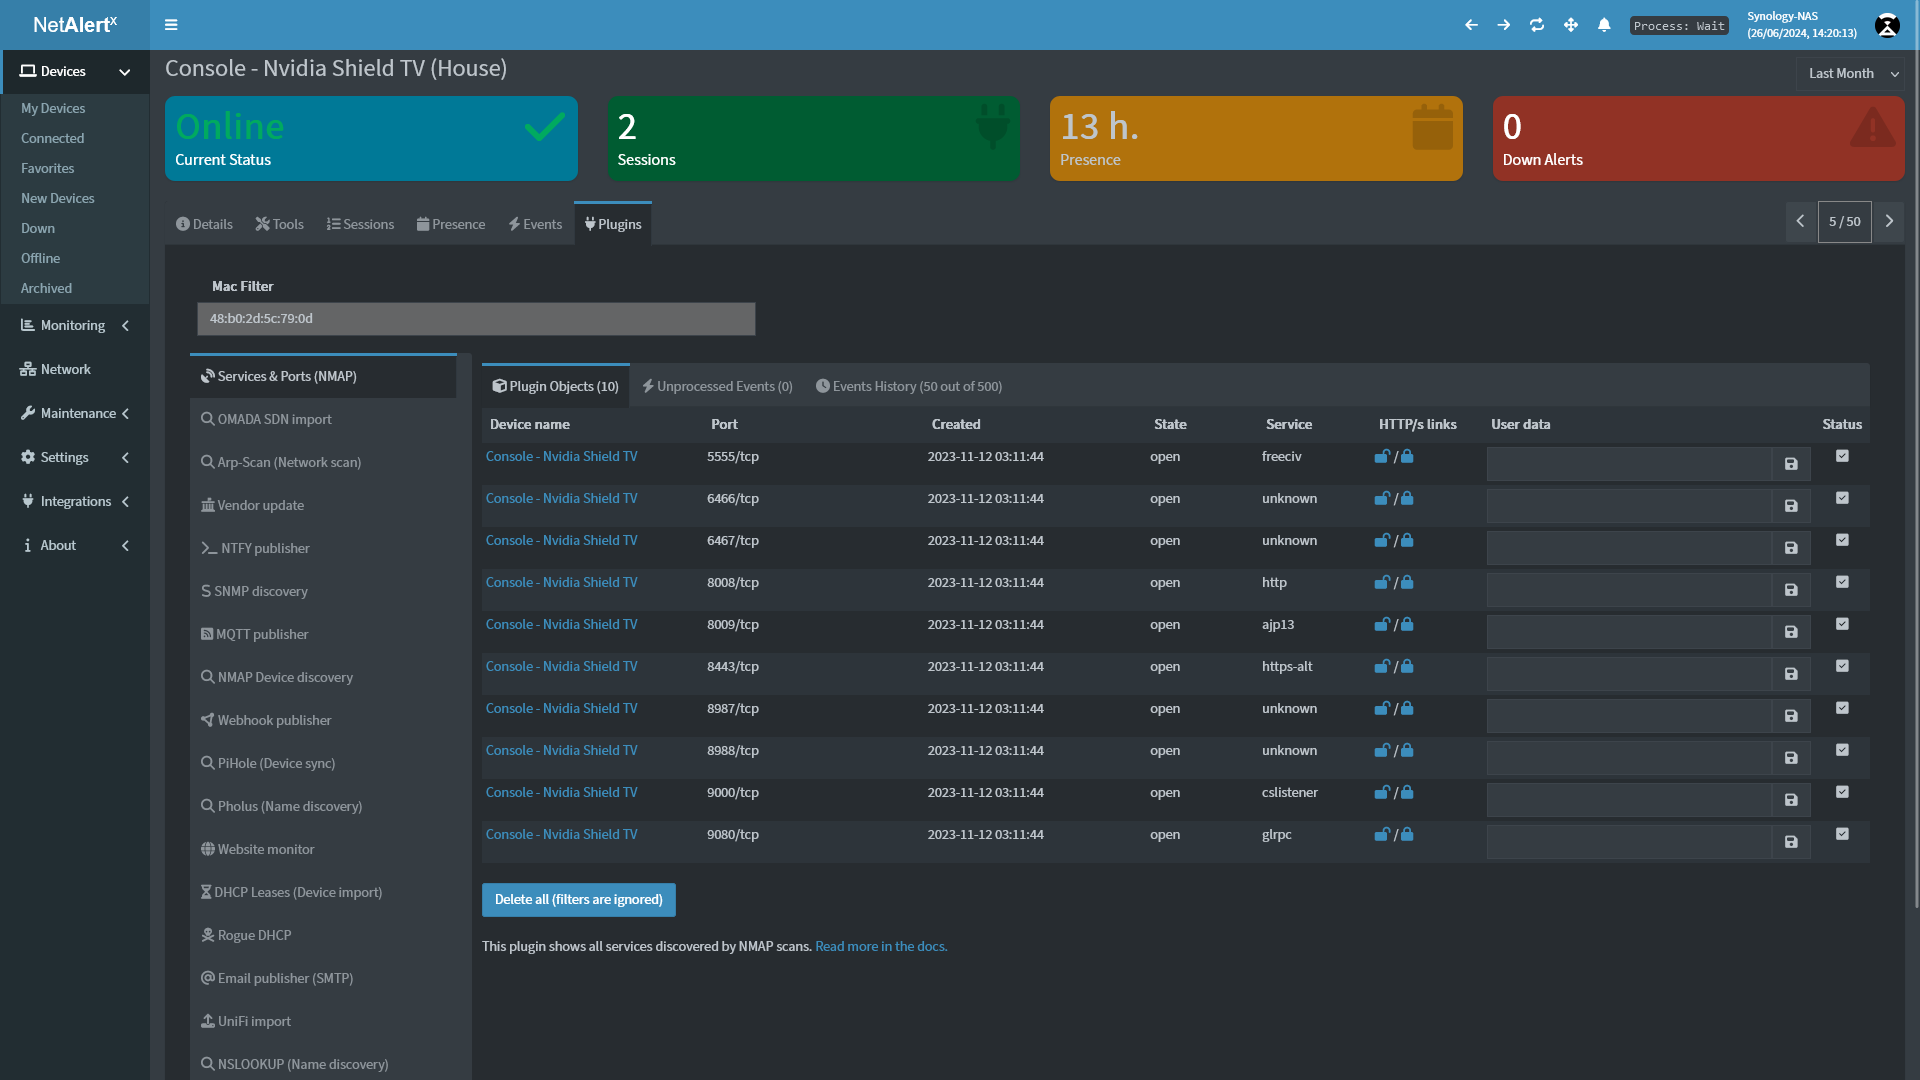
Task: Click the fullscreen move arrows icon
Action: pos(1571,25)
